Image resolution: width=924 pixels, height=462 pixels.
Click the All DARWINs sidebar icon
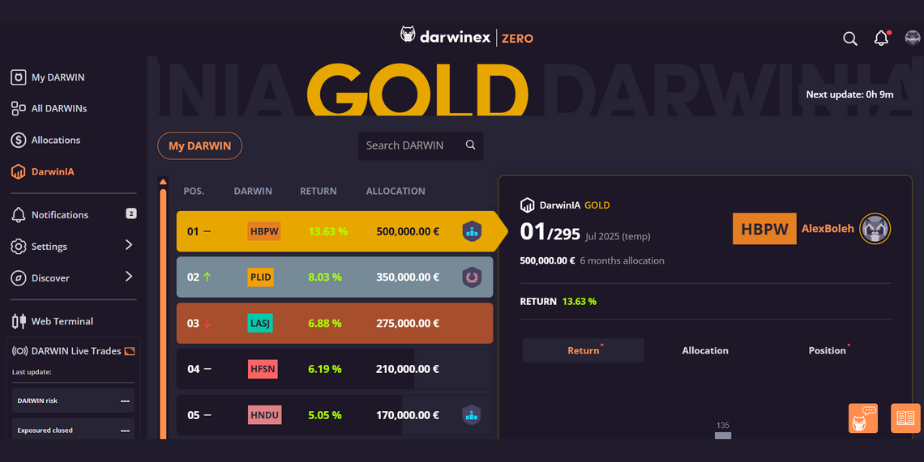tap(18, 108)
